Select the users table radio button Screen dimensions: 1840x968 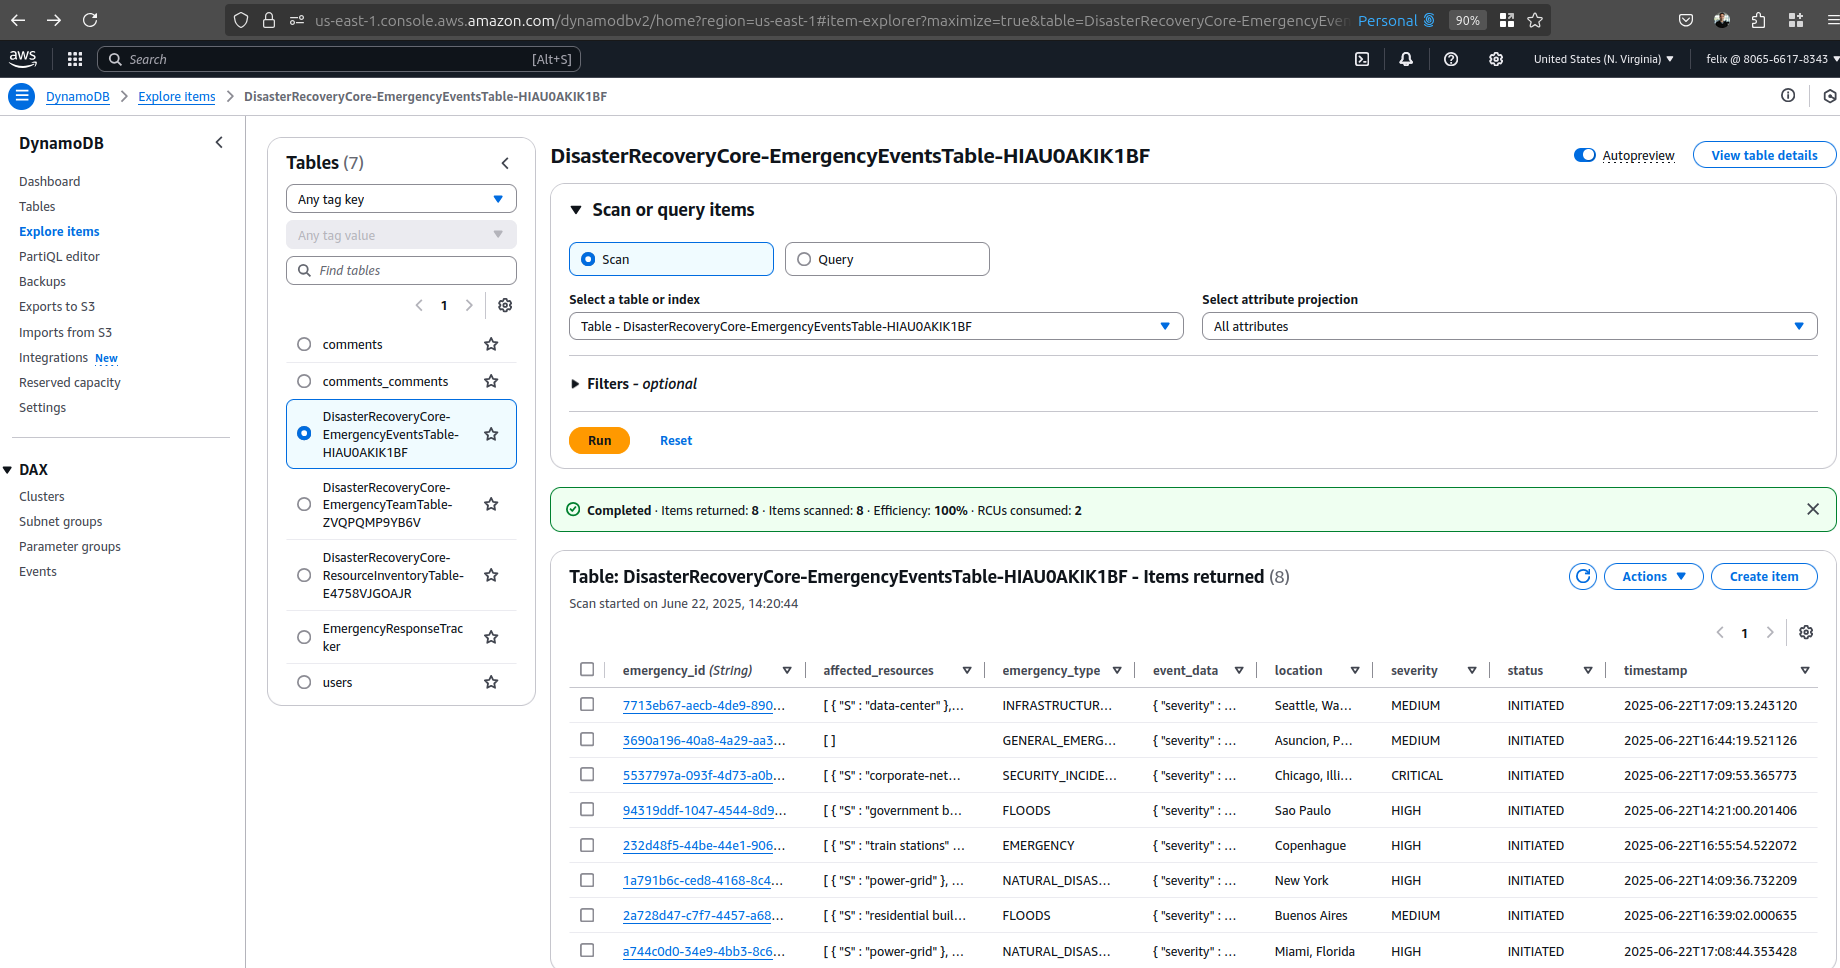click(304, 682)
